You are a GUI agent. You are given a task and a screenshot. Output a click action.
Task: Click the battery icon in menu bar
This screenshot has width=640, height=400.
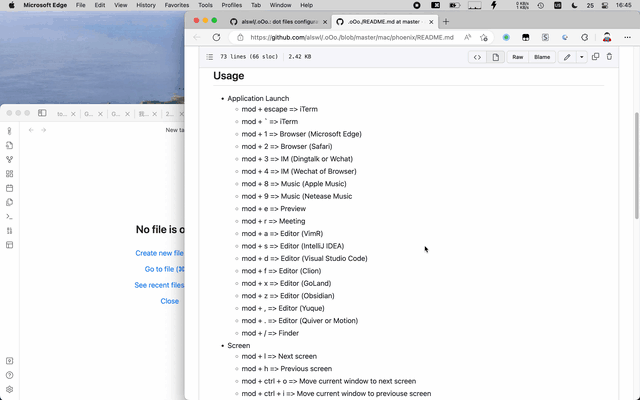pyautogui.click(x=454, y=5)
